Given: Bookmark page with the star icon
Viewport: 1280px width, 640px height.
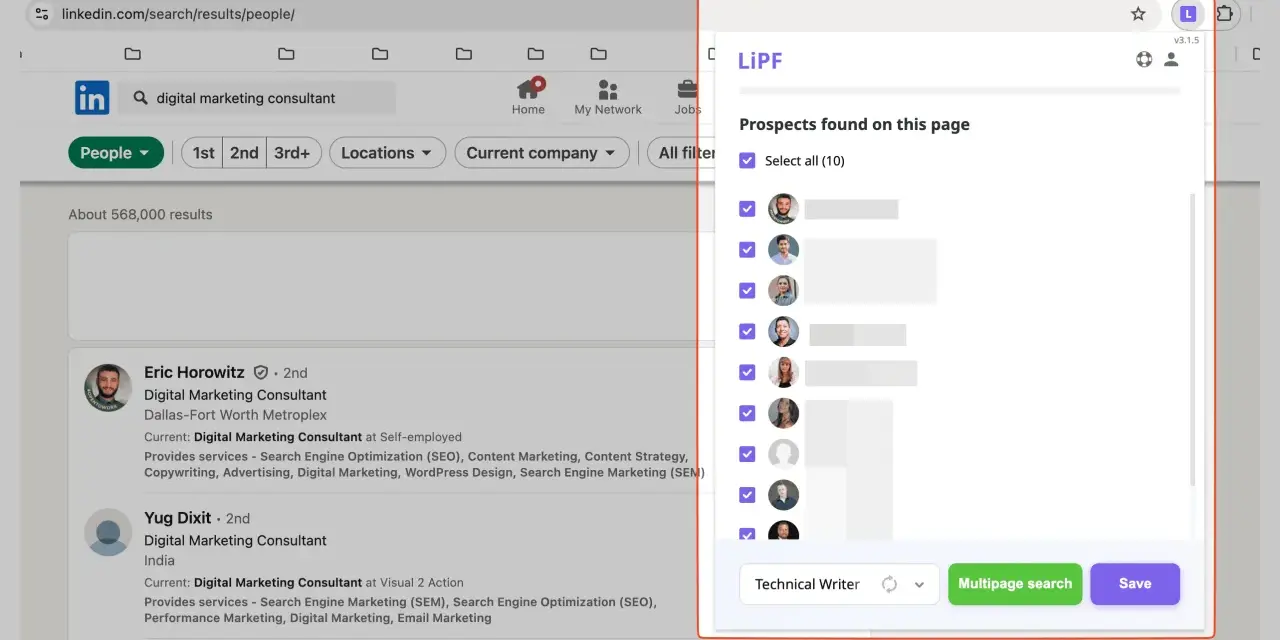Looking at the screenshot, I should (1138, 14).
